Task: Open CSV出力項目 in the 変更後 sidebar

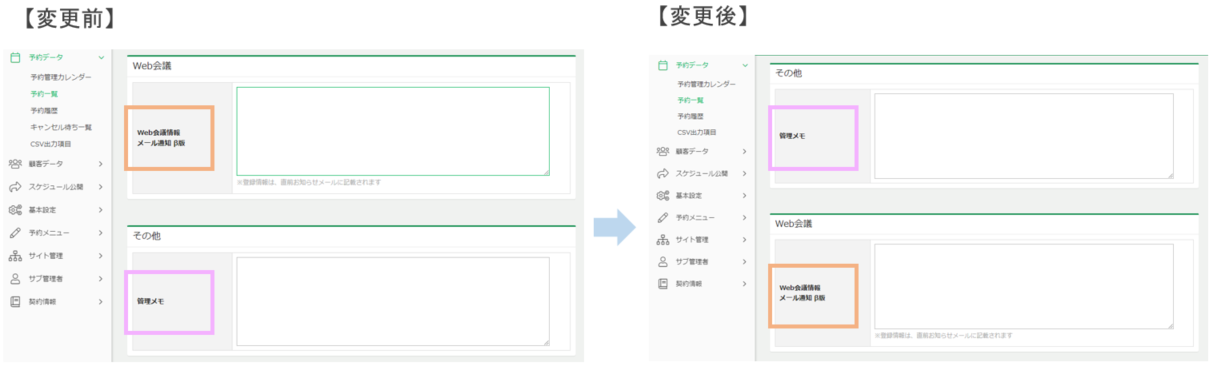Action: [697, 132]
